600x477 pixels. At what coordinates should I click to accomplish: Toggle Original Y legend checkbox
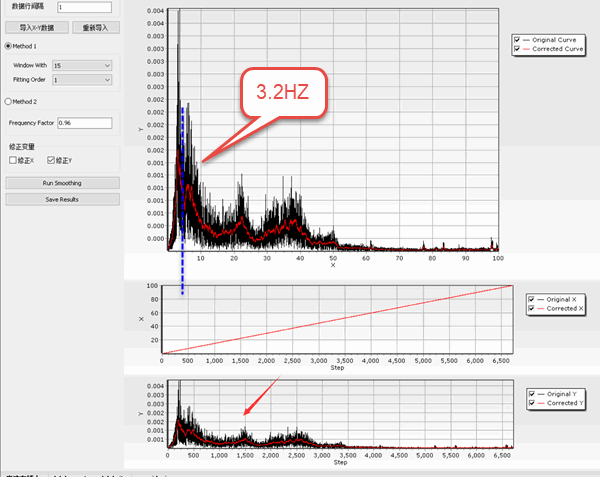[531, 394]
